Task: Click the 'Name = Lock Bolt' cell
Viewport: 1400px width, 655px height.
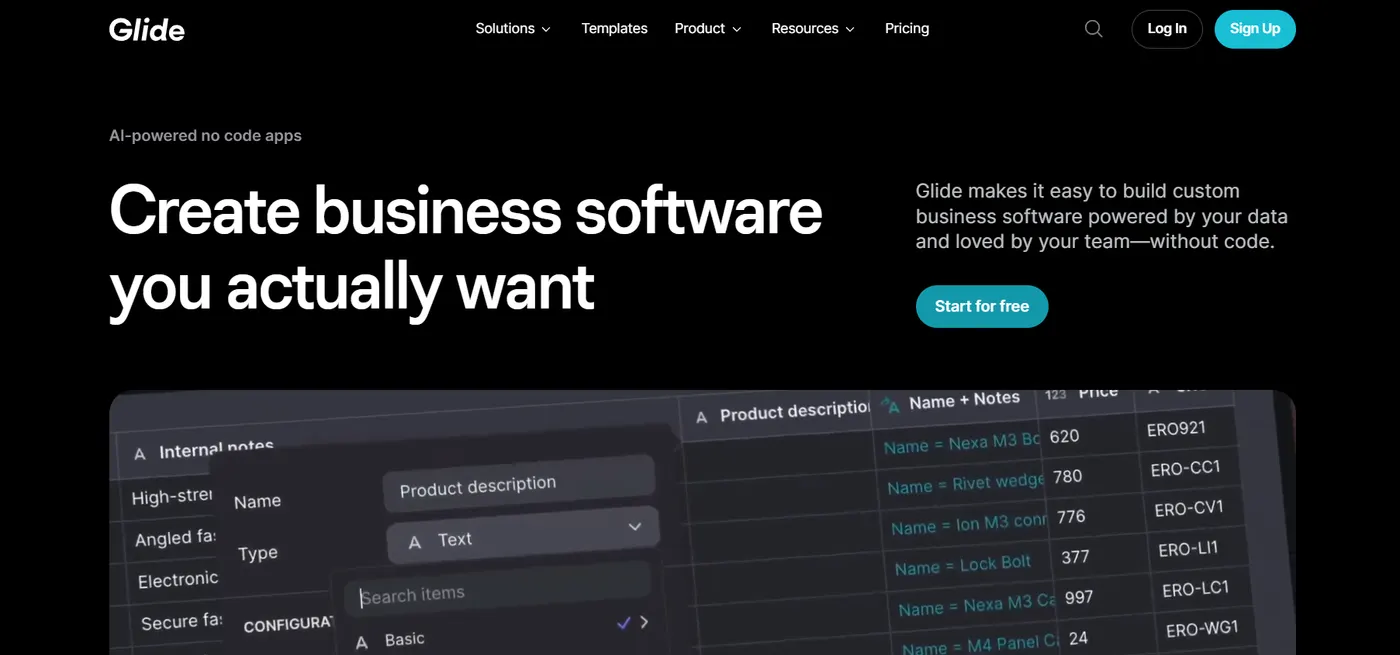Action: [962, 565]
